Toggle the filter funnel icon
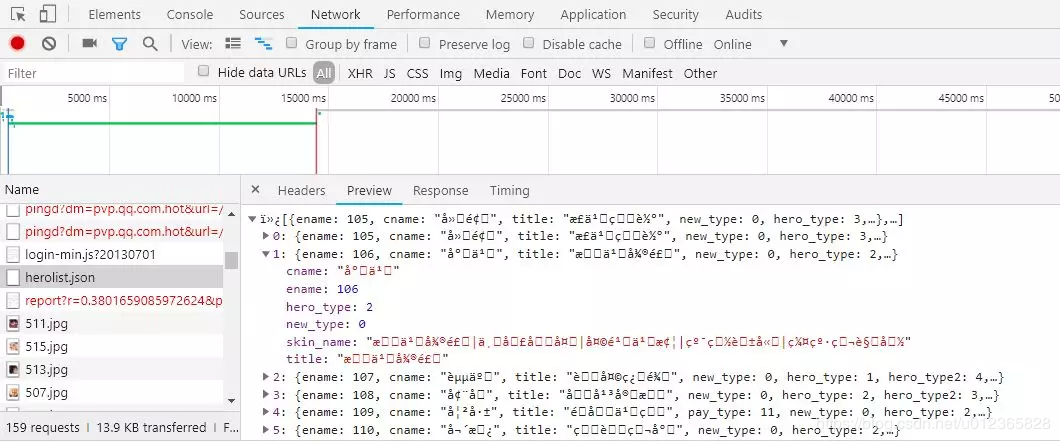Viewport: 1060px width, 442px height. (x=120, y=44)
